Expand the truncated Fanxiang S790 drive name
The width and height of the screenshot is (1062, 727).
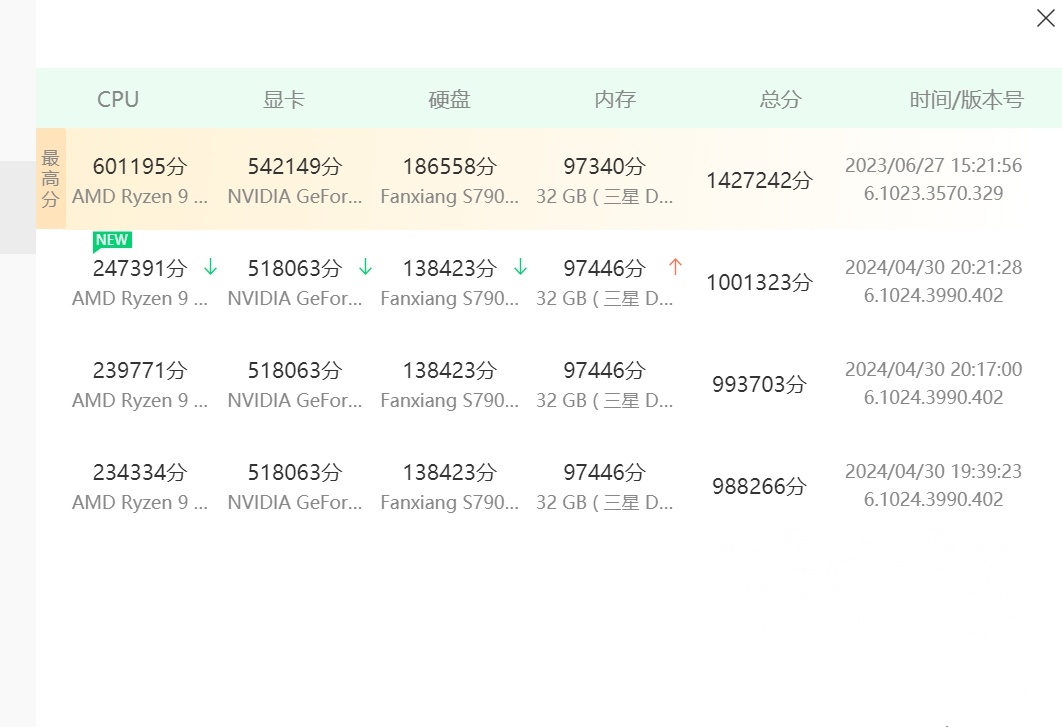[x=450, y=196]
